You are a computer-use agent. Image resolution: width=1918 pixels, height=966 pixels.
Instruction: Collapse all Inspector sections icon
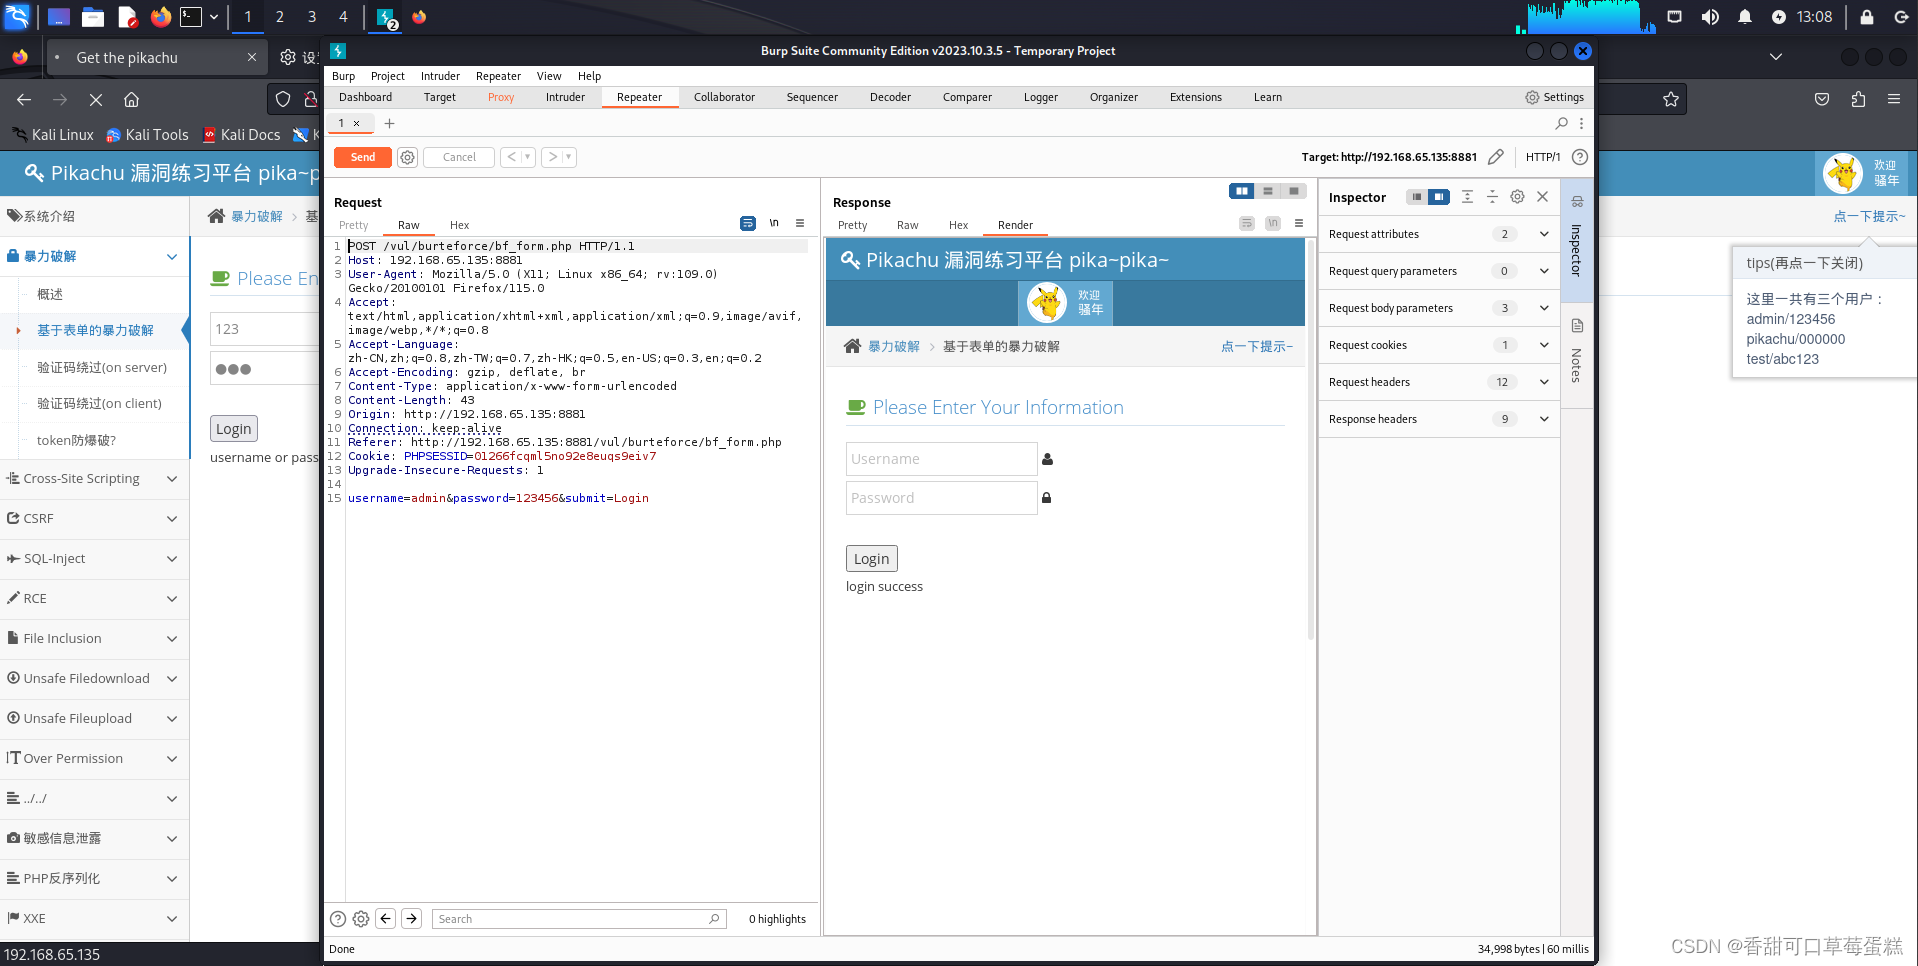(1492, 197)
